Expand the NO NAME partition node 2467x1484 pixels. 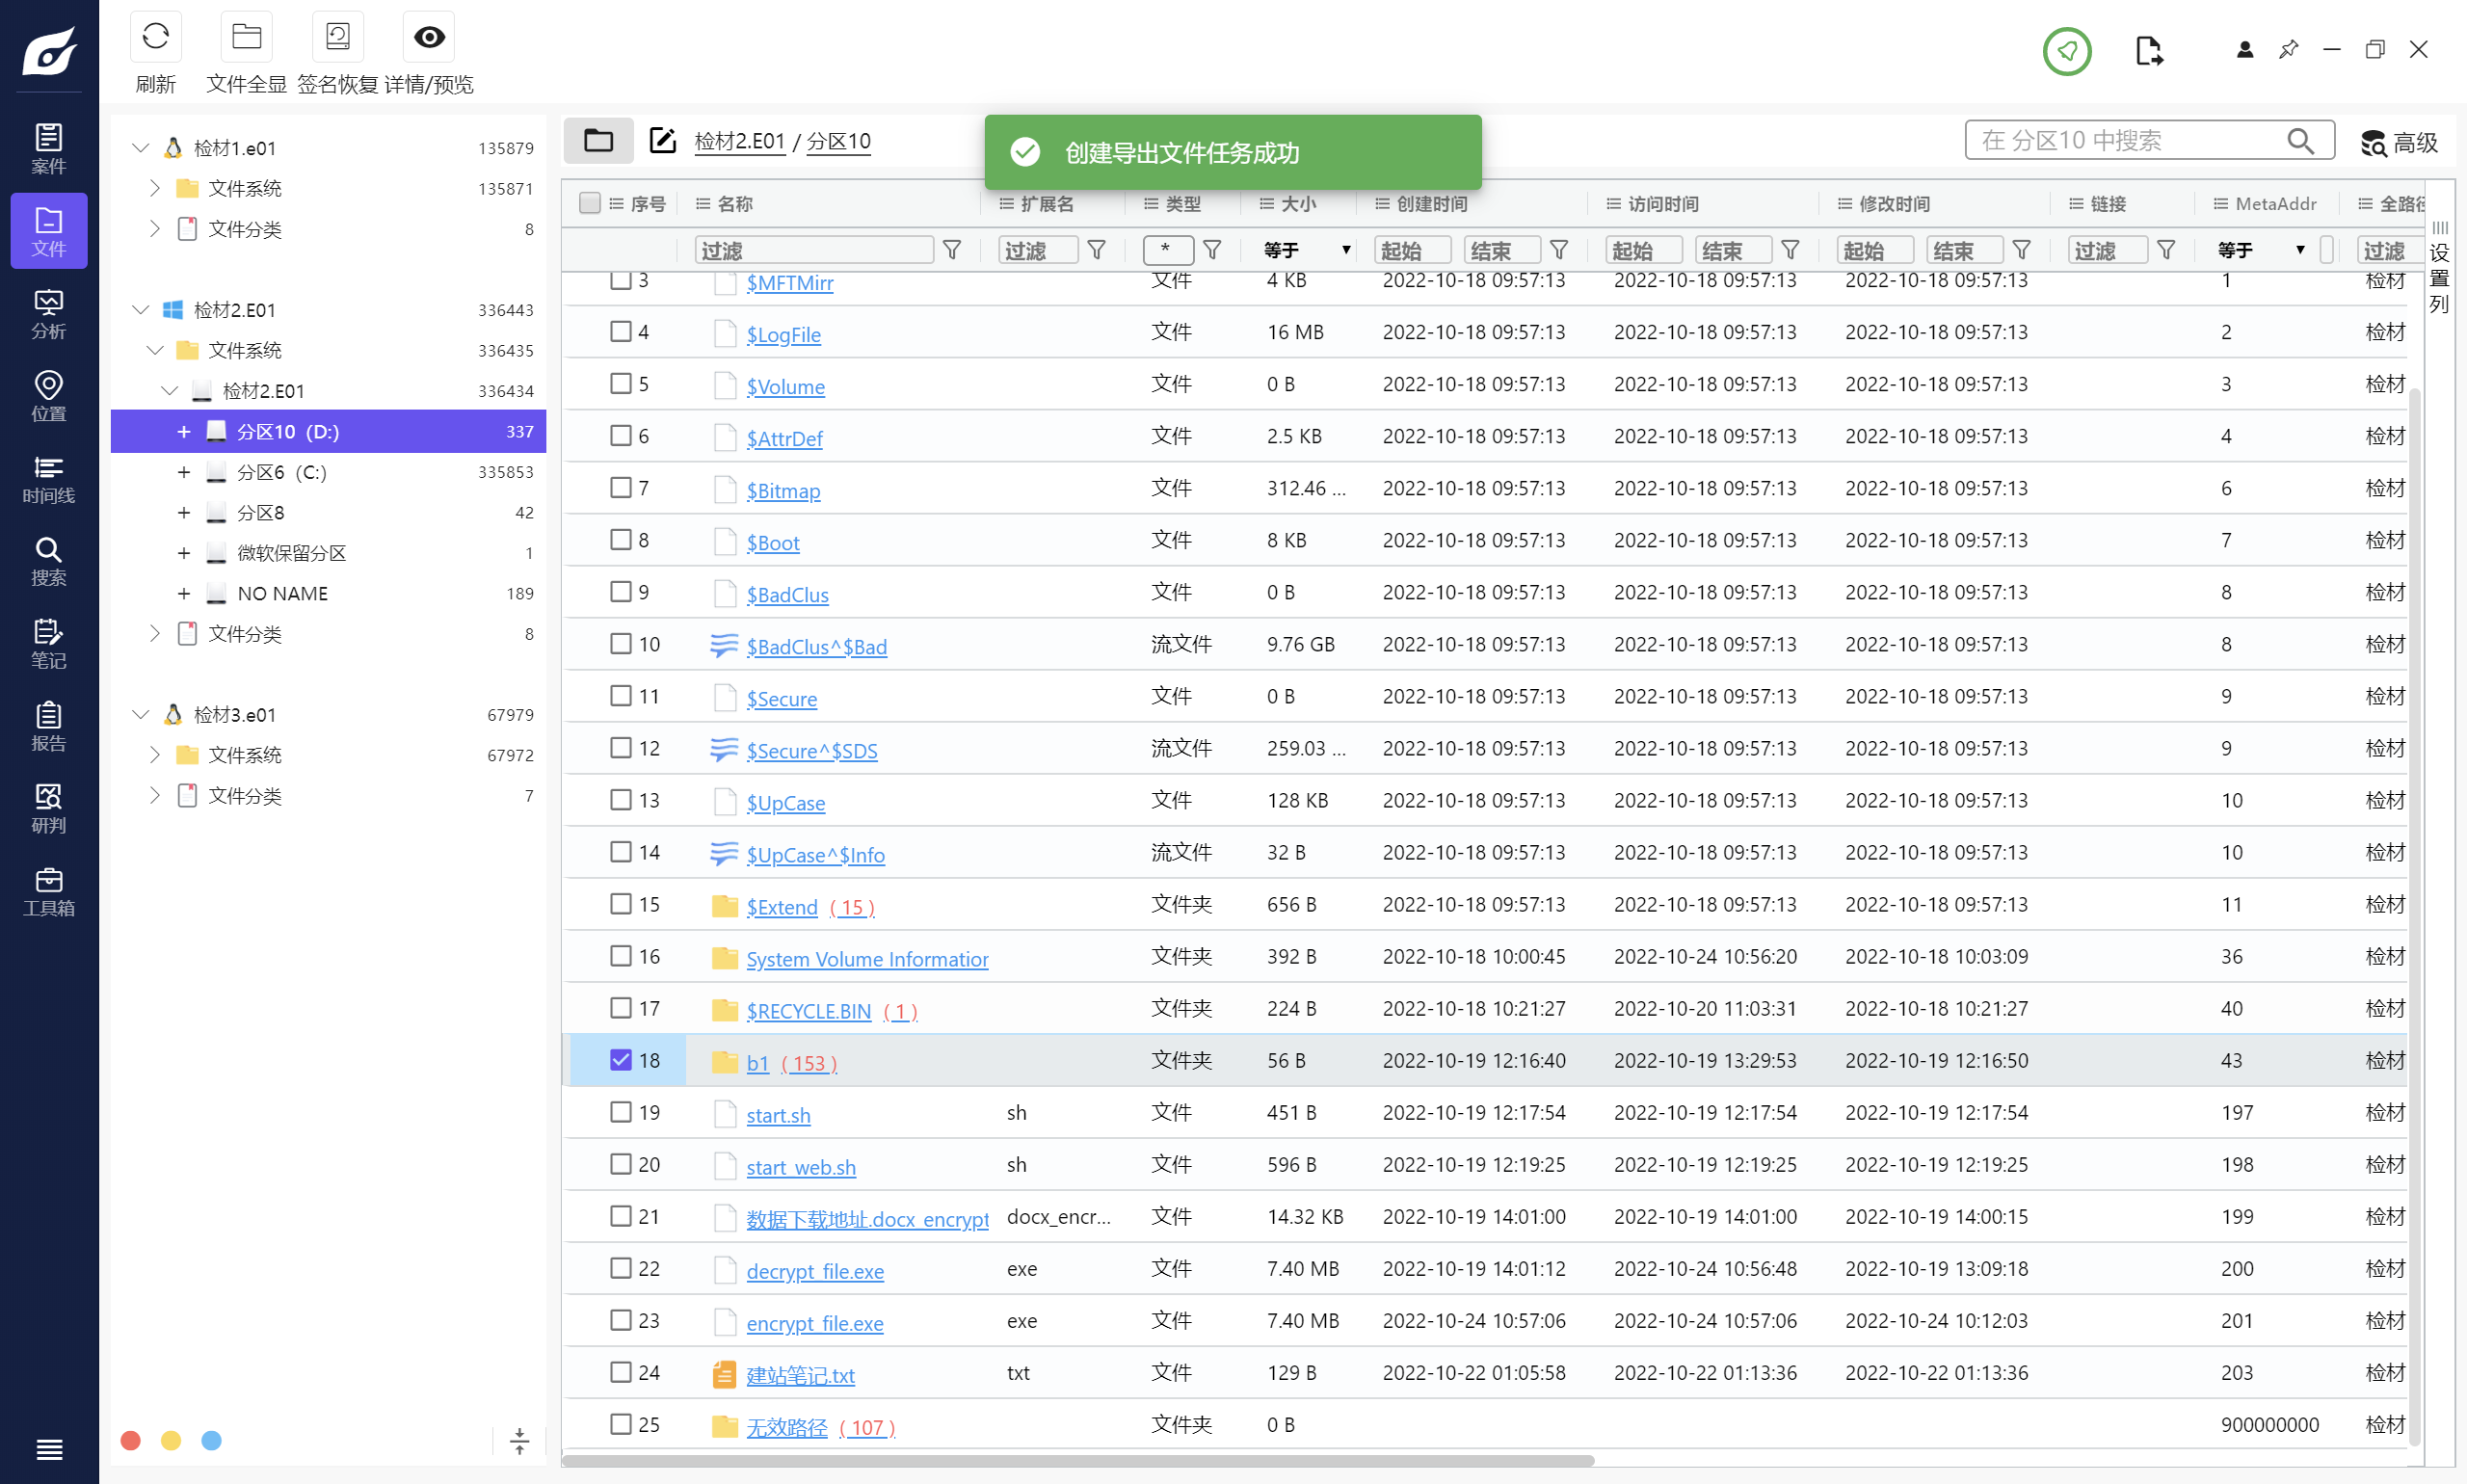(x=184, y=593)
